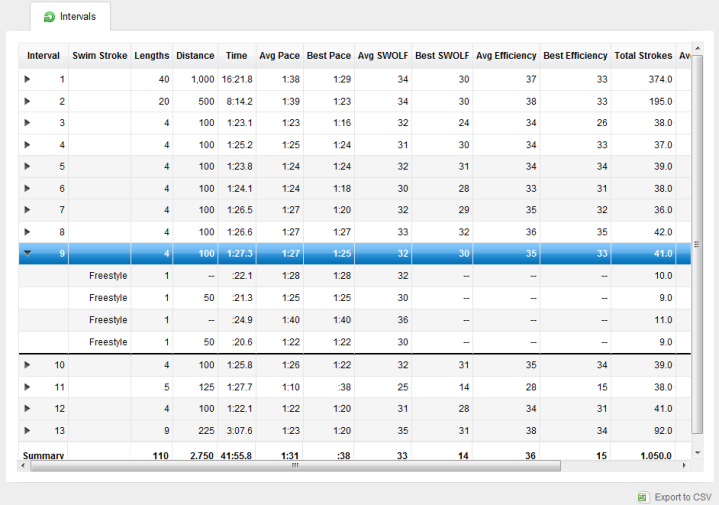Expand interval 12 row

27,408
